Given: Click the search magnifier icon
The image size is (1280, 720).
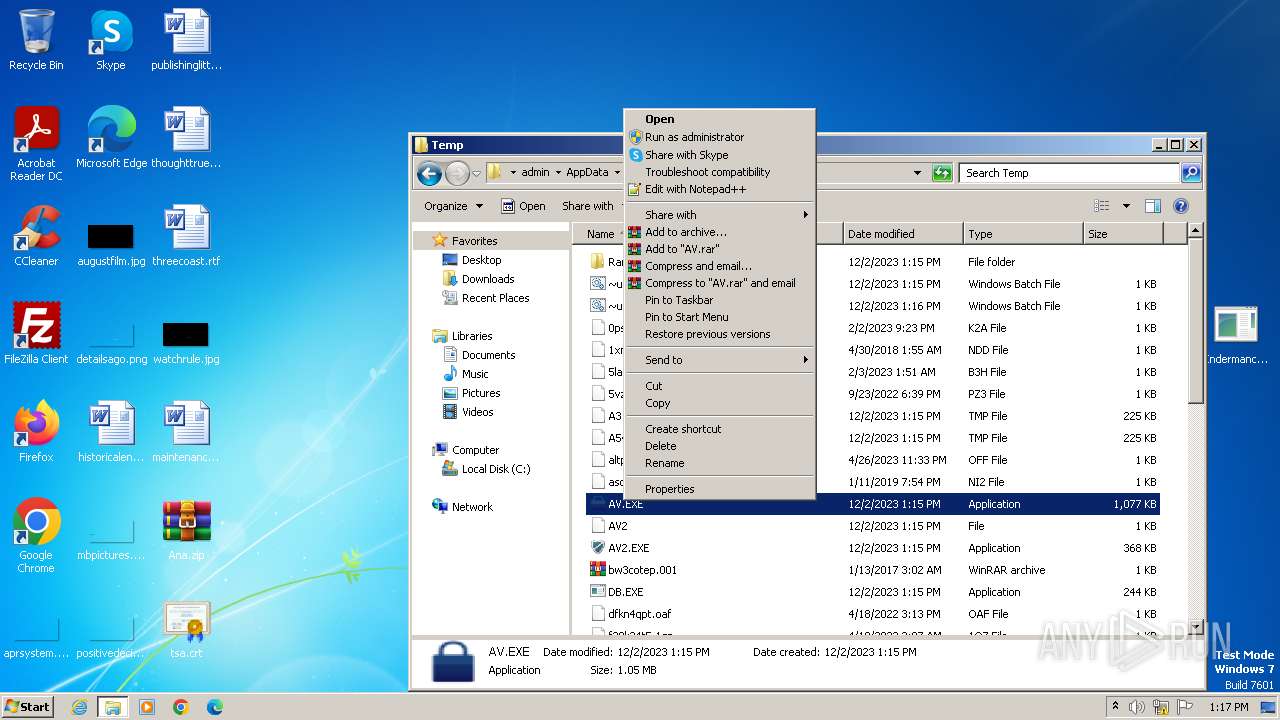Looking at the screenshot, I should [1190, 173].
